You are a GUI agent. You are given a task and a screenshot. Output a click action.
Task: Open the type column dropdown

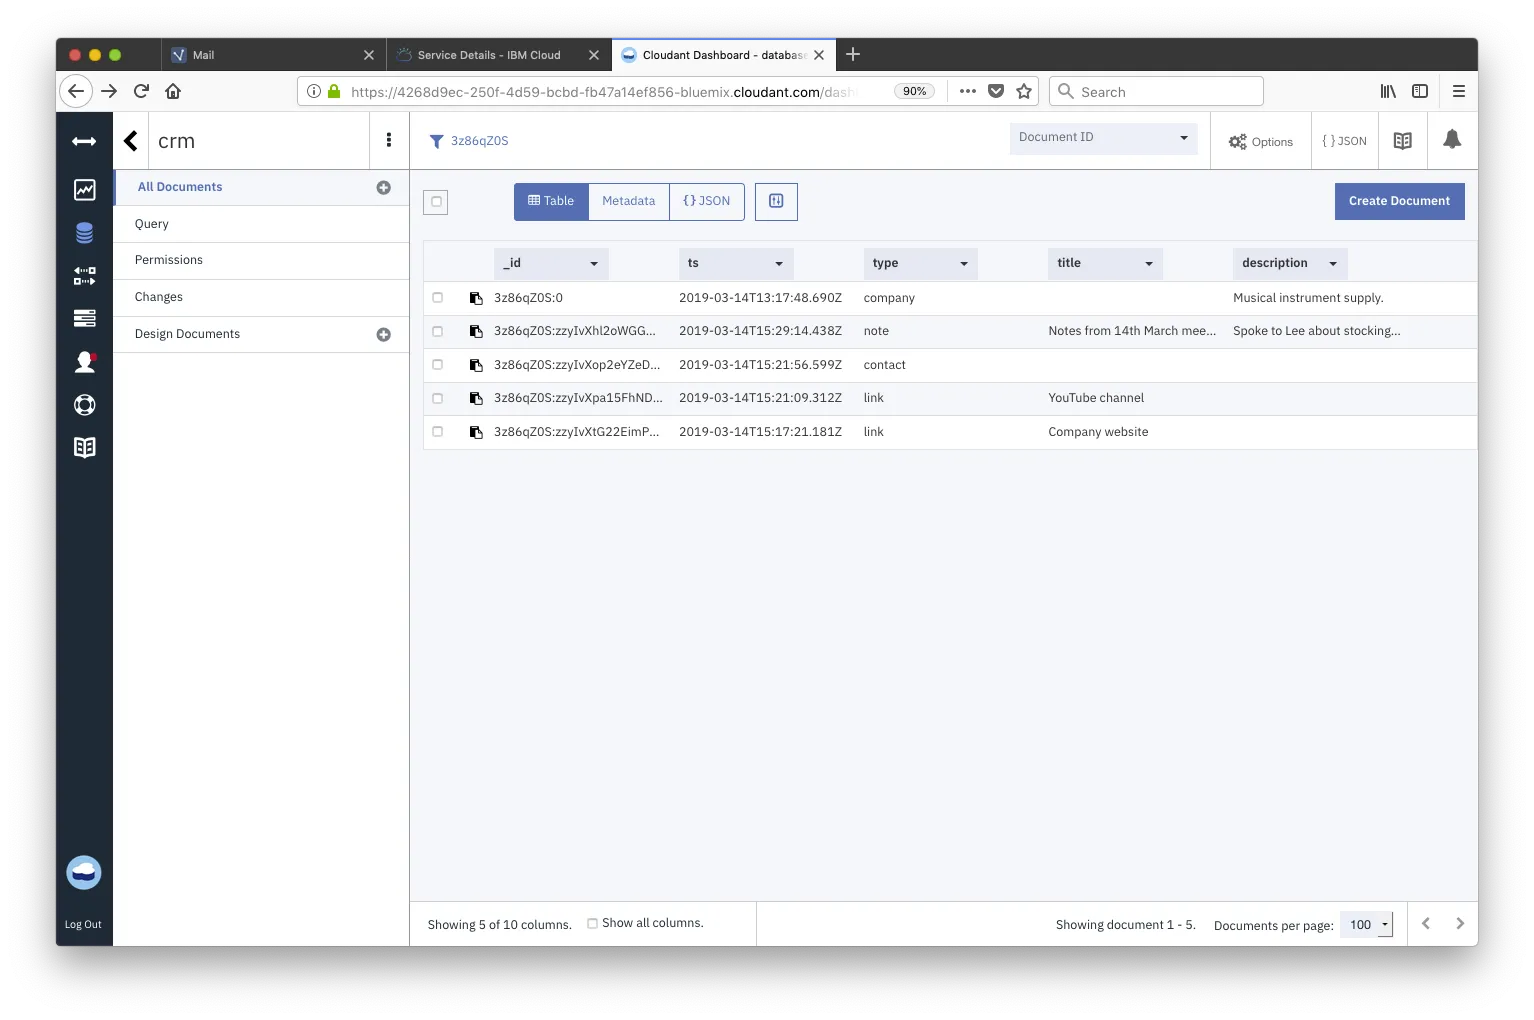pos(920,263)
